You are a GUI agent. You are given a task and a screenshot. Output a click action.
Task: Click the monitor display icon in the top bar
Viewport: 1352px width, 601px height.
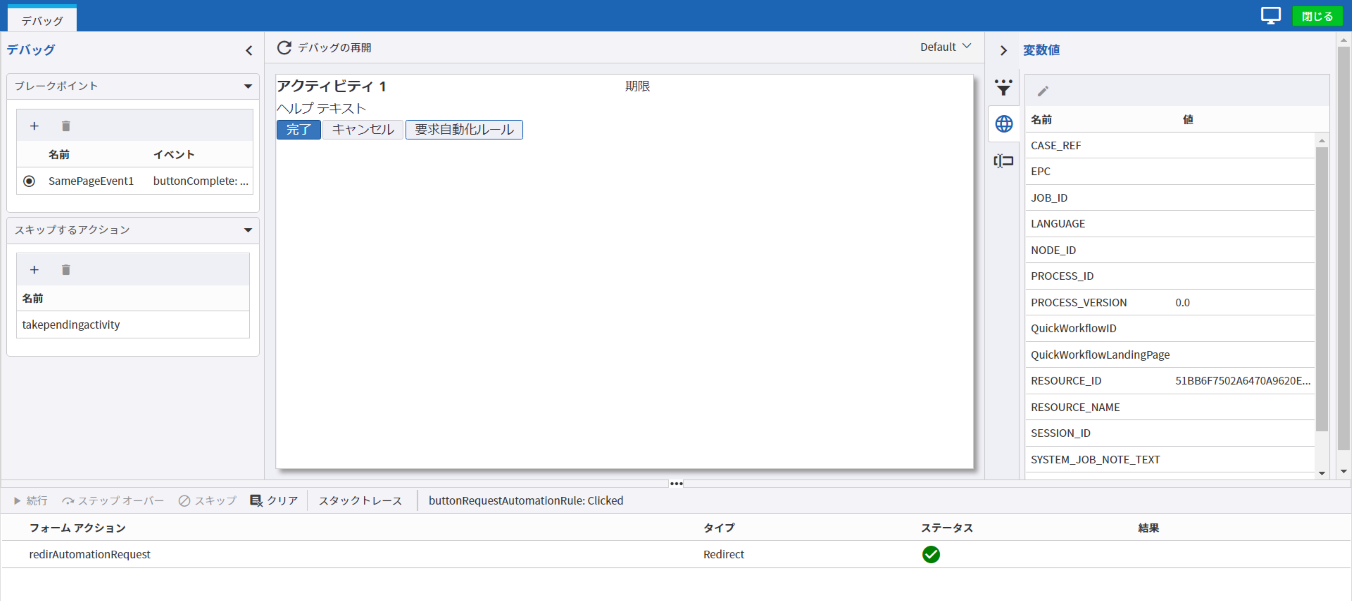pyautogui.click(x=1271, y=15)
